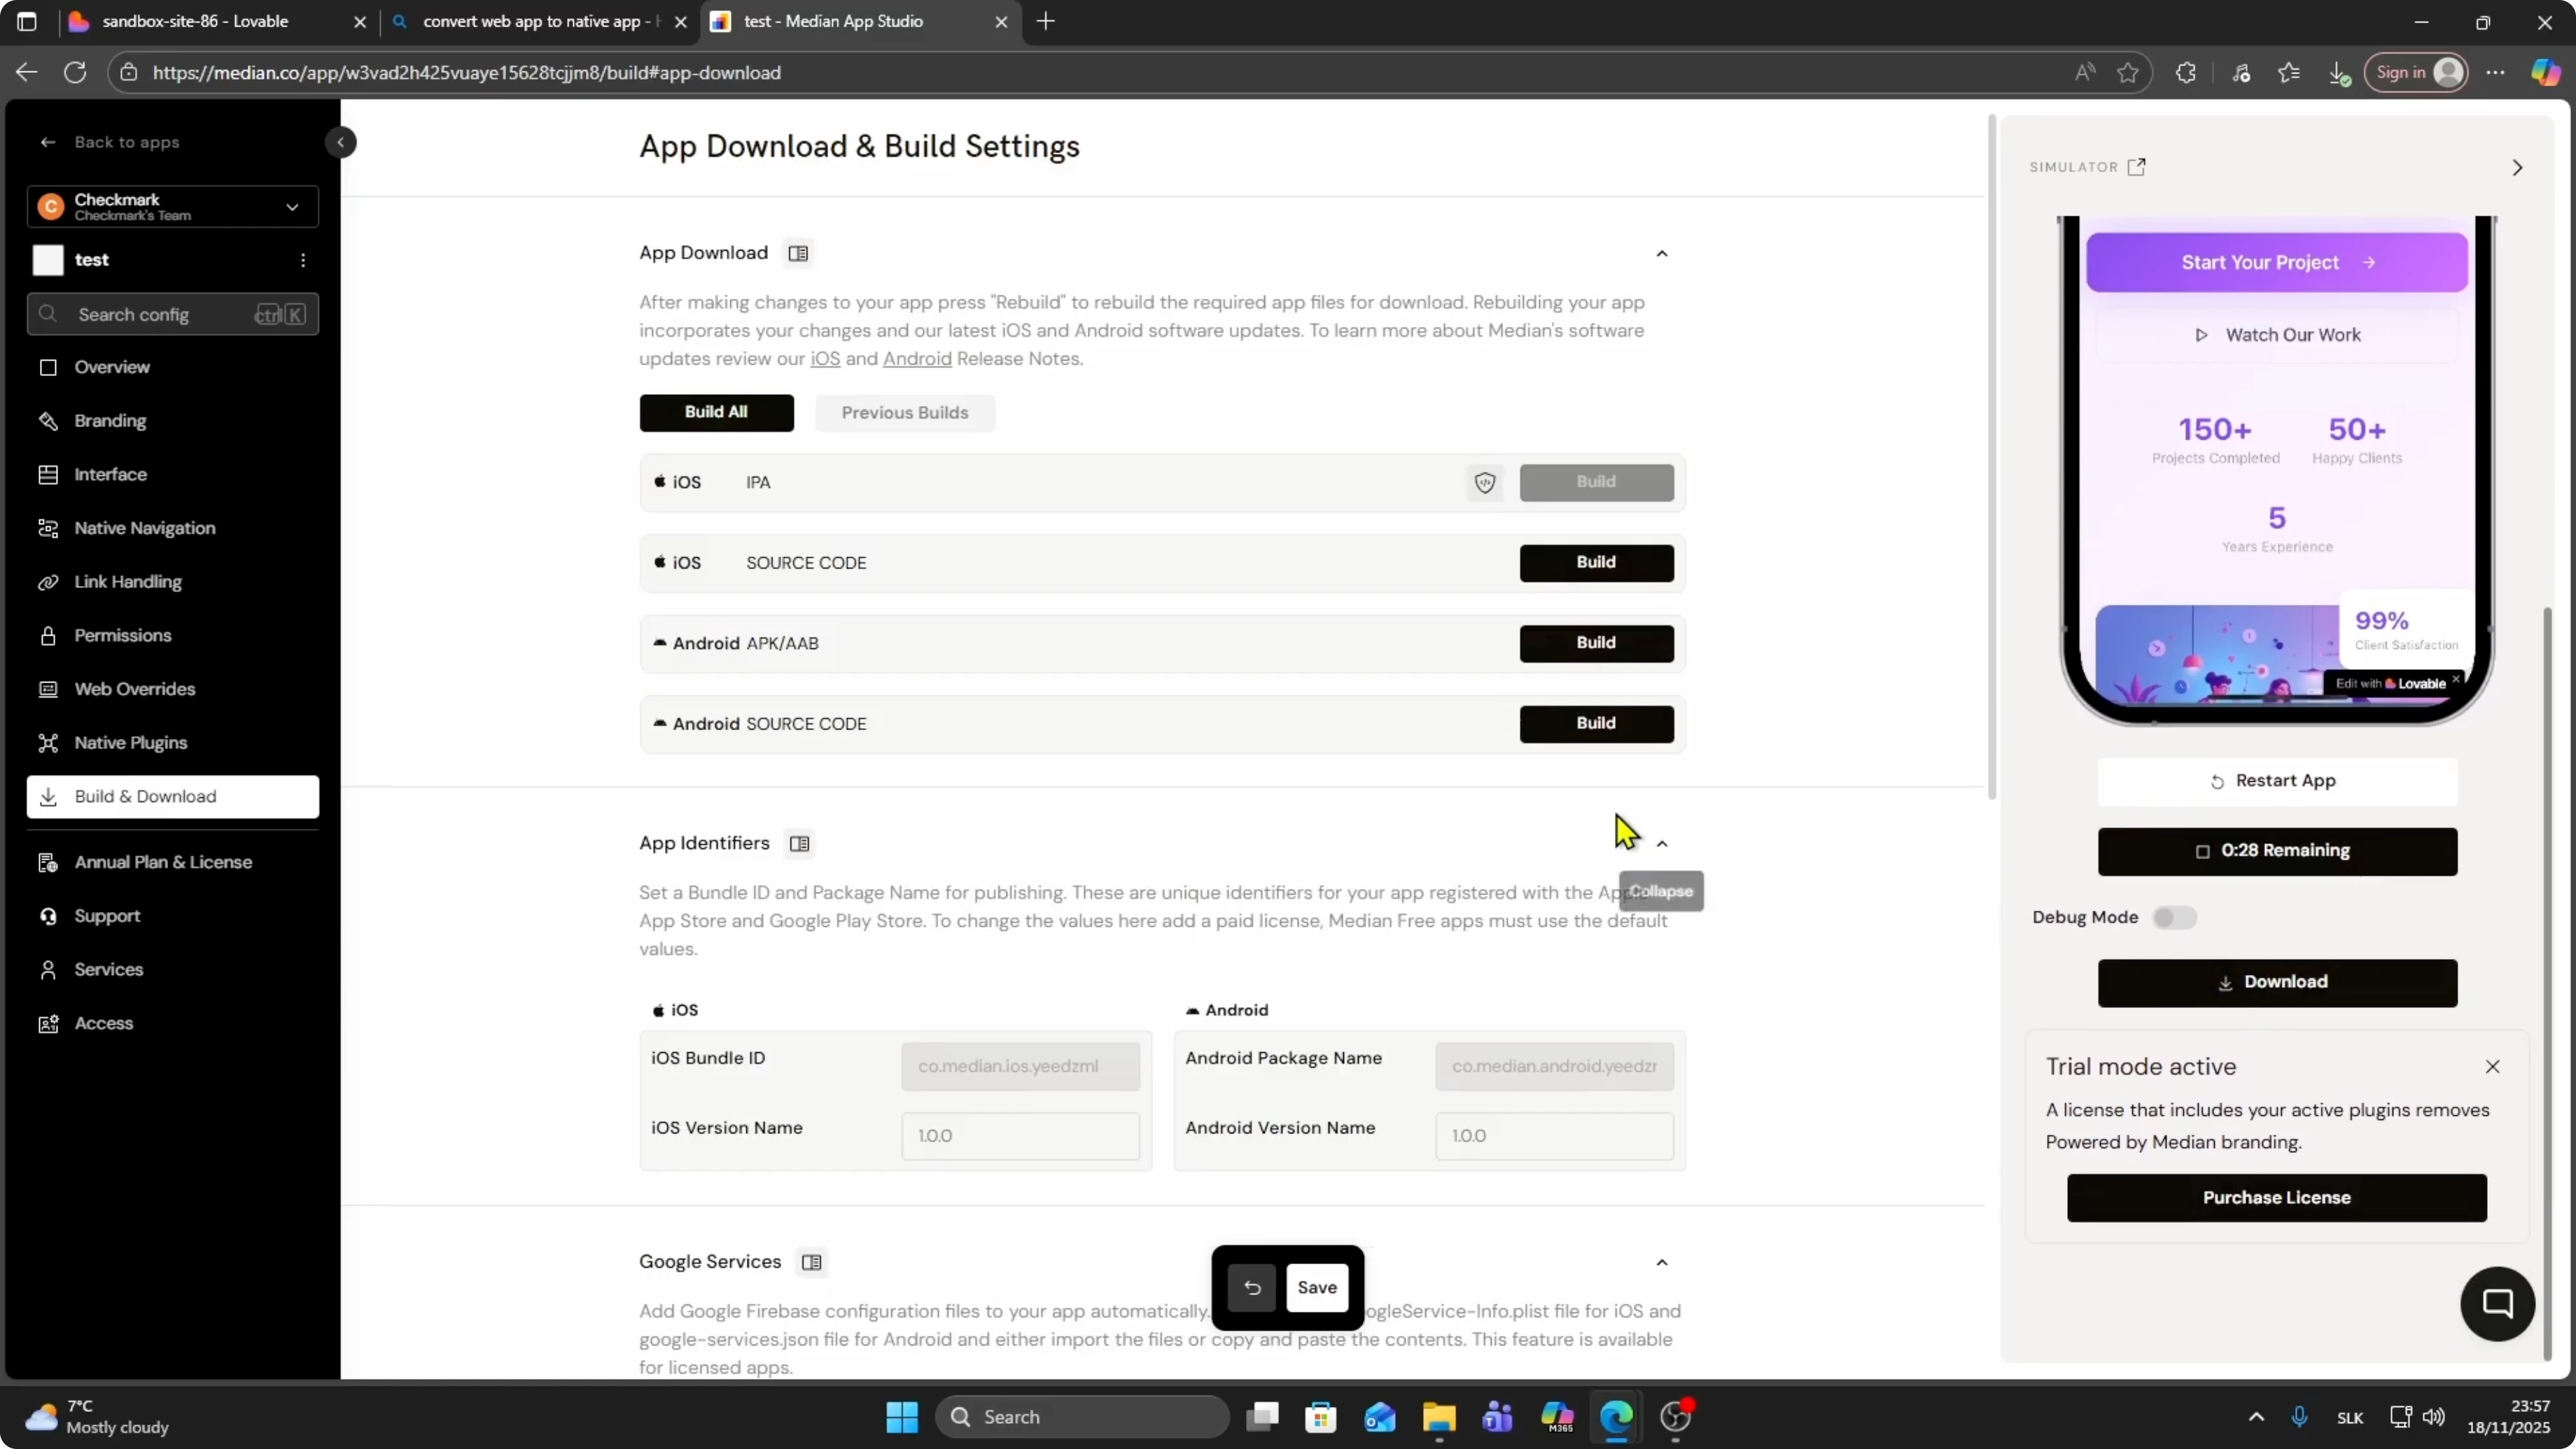Click Restart App in simulator
The width and height of the screenshot is (2576, 1449).
click(2277, 782)
